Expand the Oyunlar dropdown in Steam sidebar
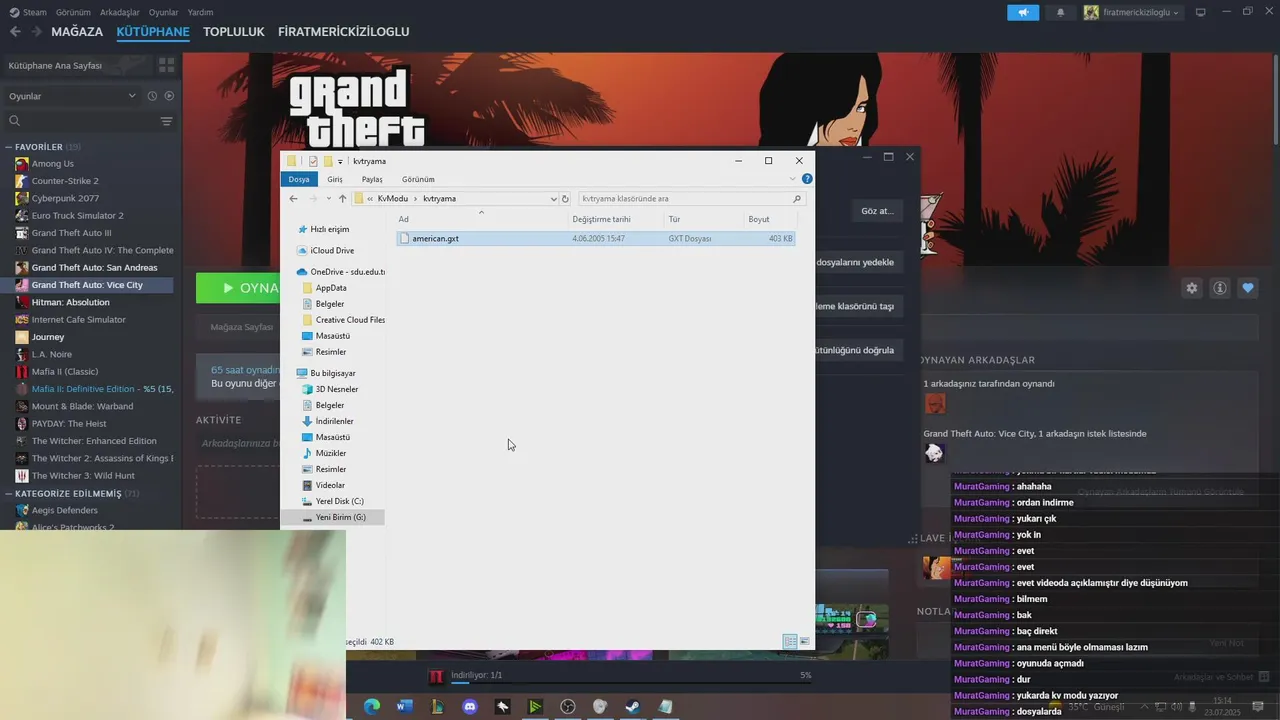The height and width of the screenshot is (720, 1280). click(x=132, y=96)
